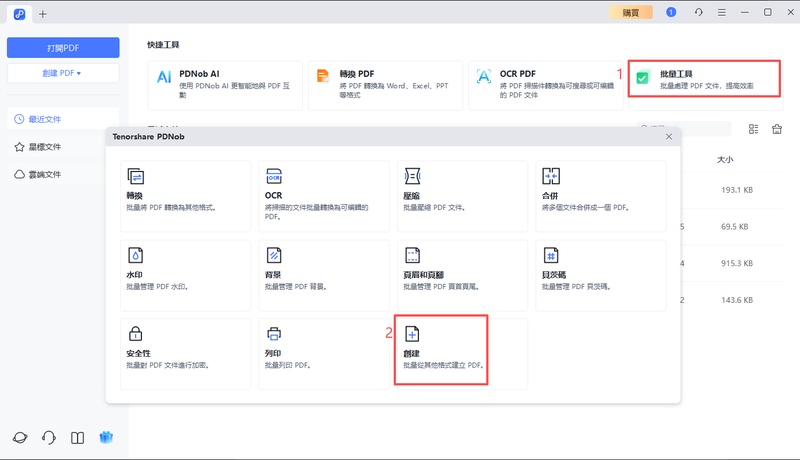Choose the 合併 merge PDF tool

tap(601, 195)
